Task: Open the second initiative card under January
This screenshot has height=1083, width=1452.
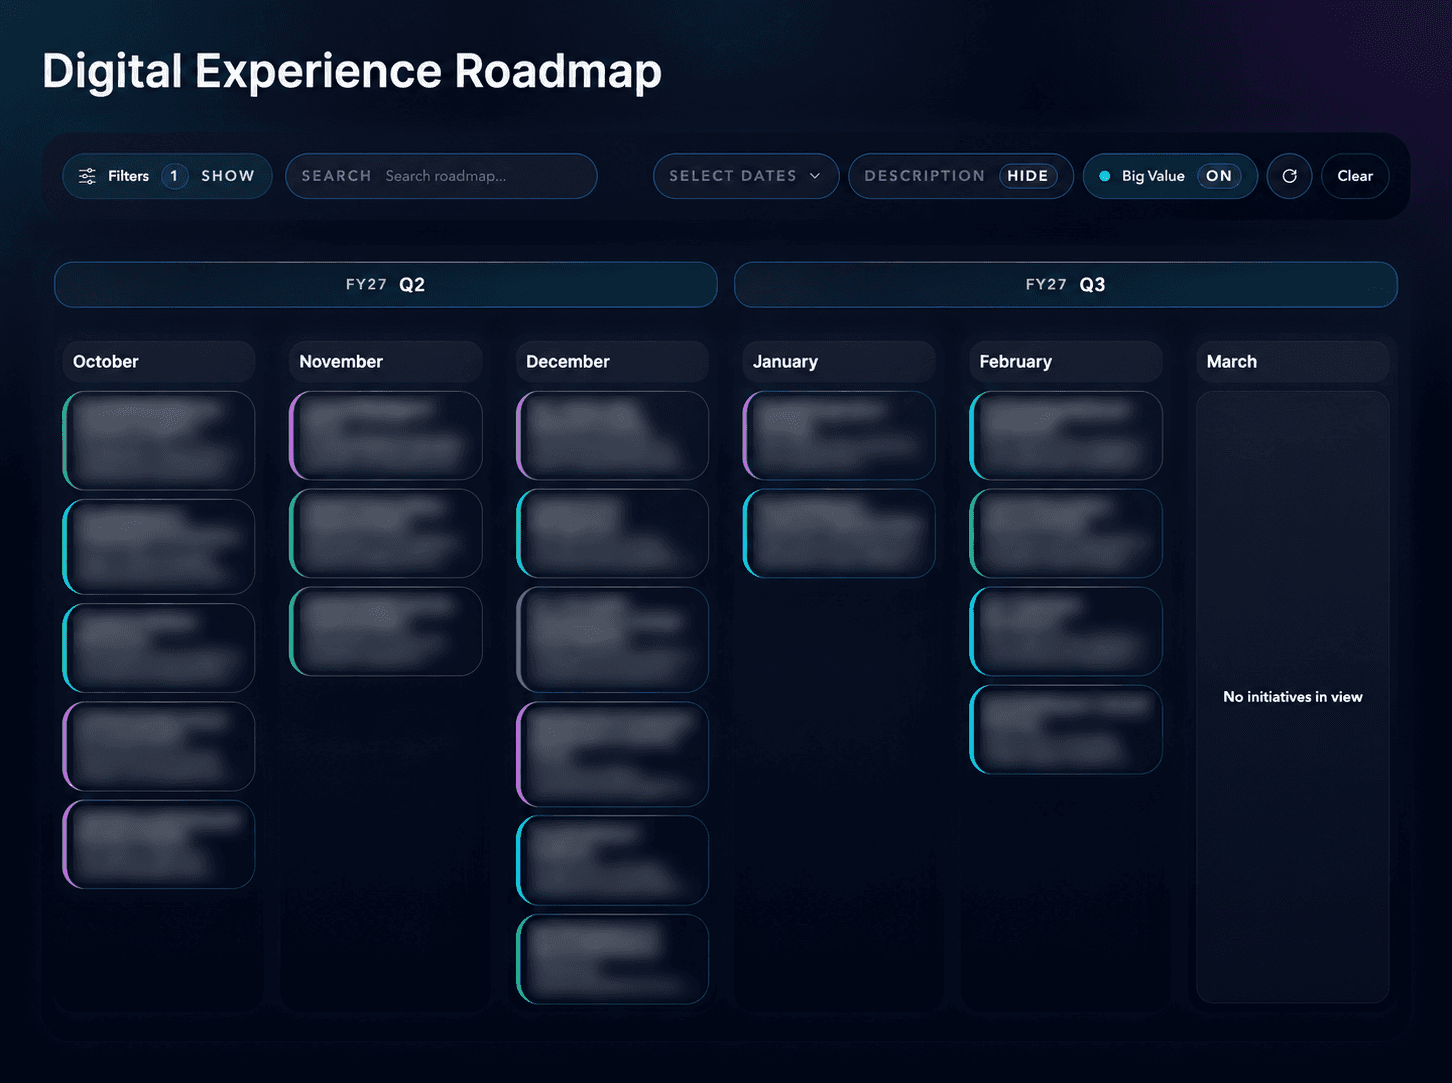Action: (x=839, y=533)
